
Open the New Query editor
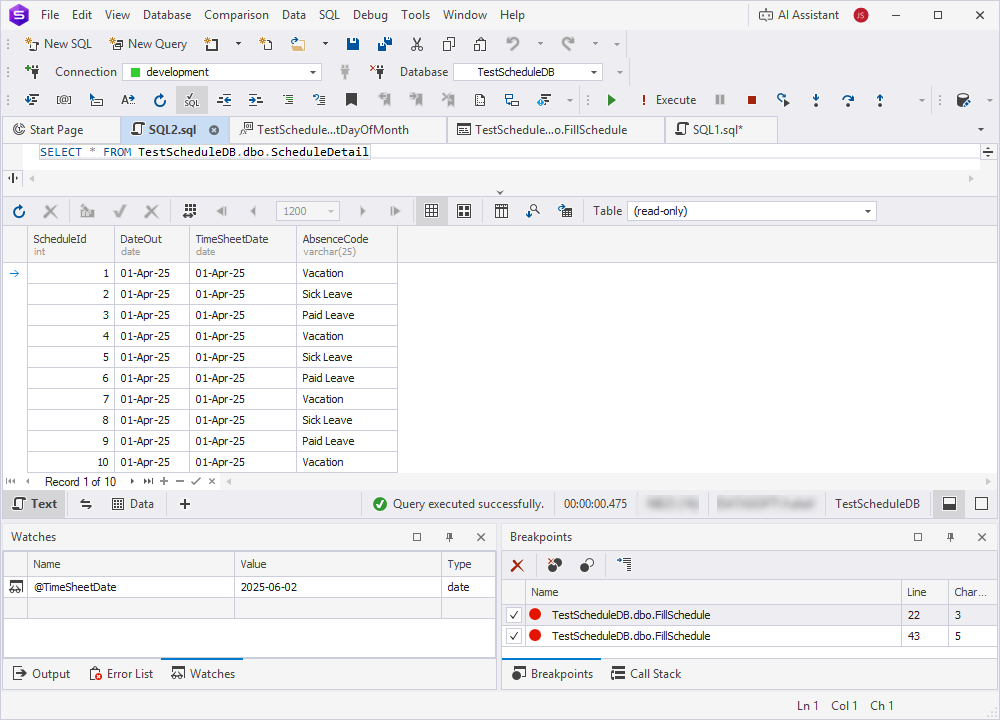click(x=148, y=44)
